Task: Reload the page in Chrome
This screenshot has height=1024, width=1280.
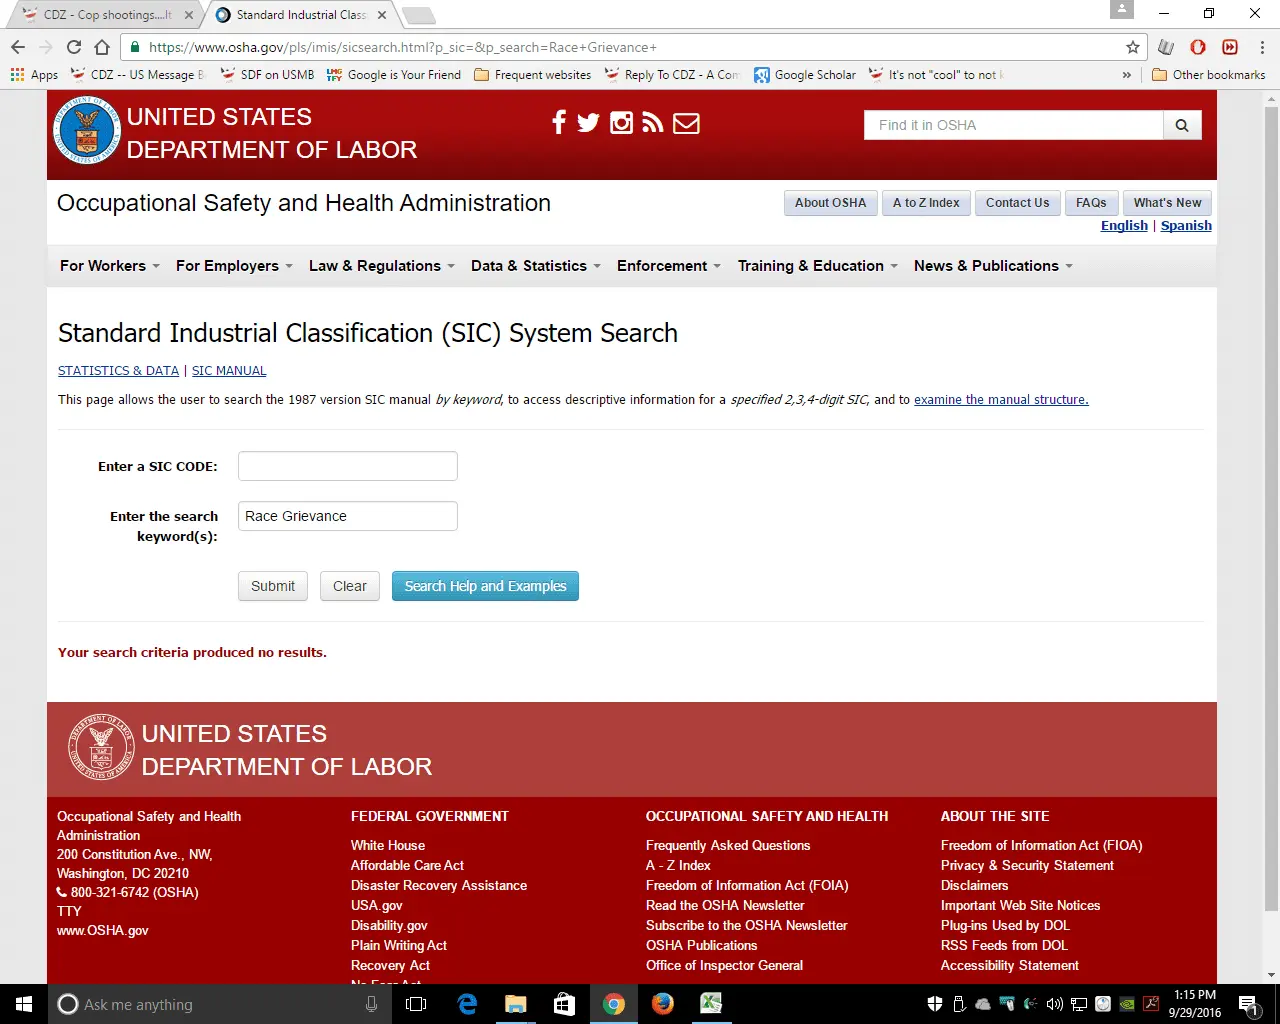Action: (74, 47)
